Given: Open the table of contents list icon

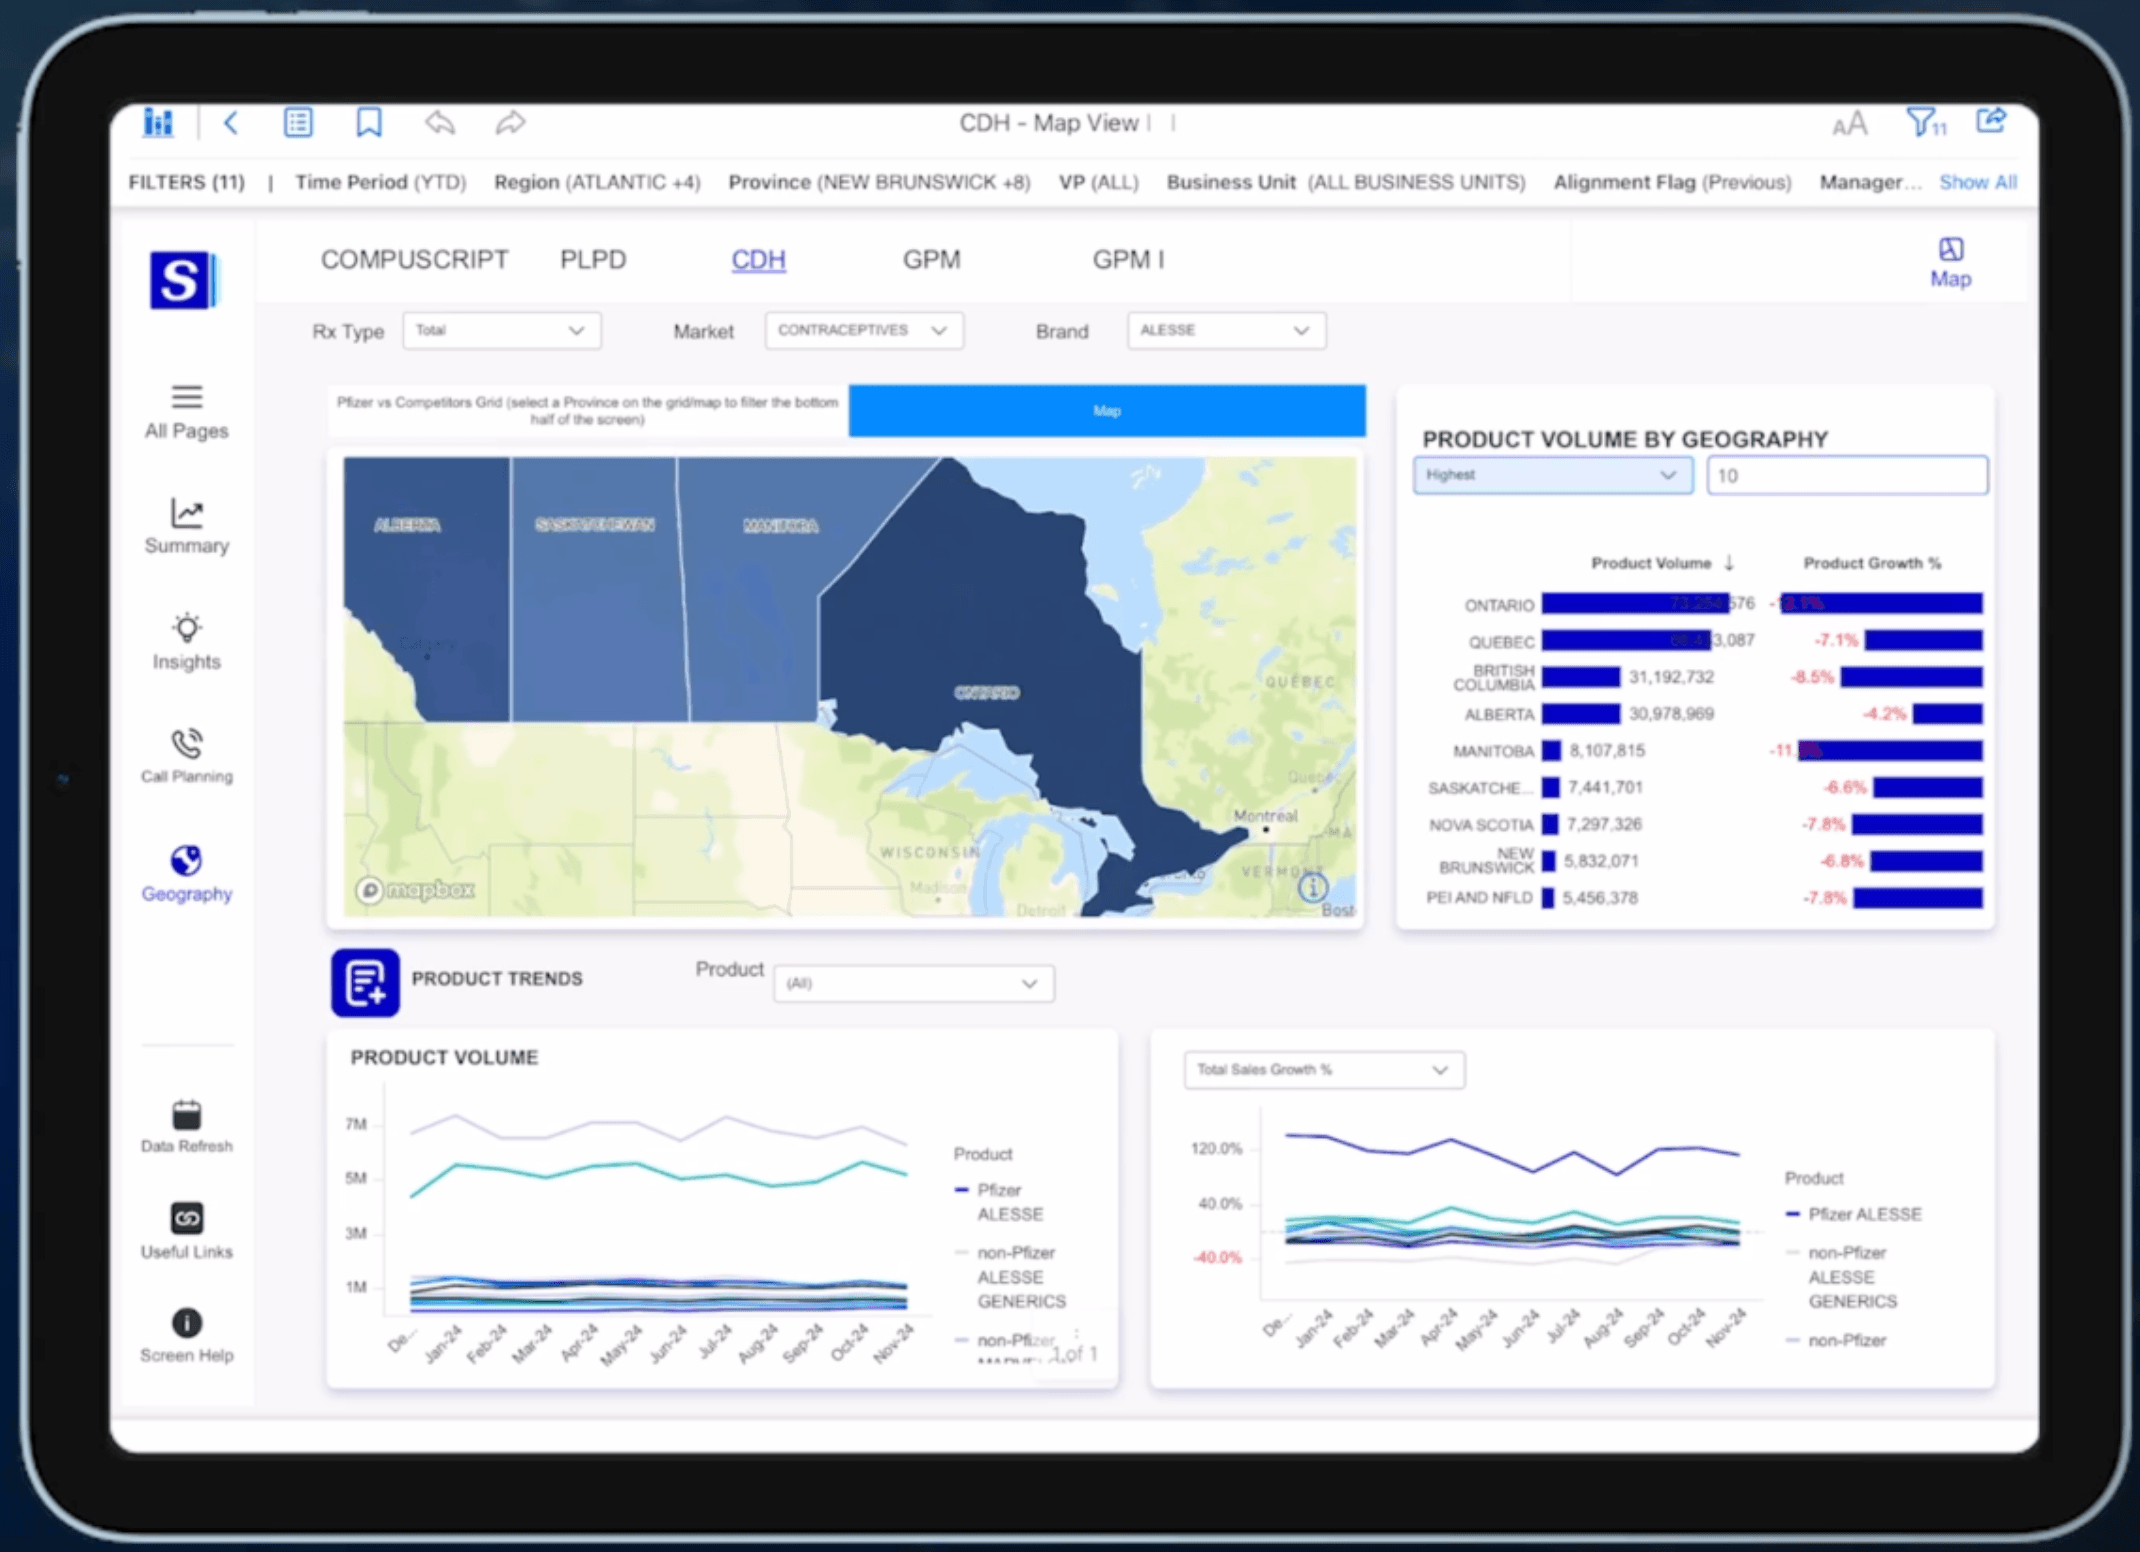Looking at the screenshot, I should [298, 122].
